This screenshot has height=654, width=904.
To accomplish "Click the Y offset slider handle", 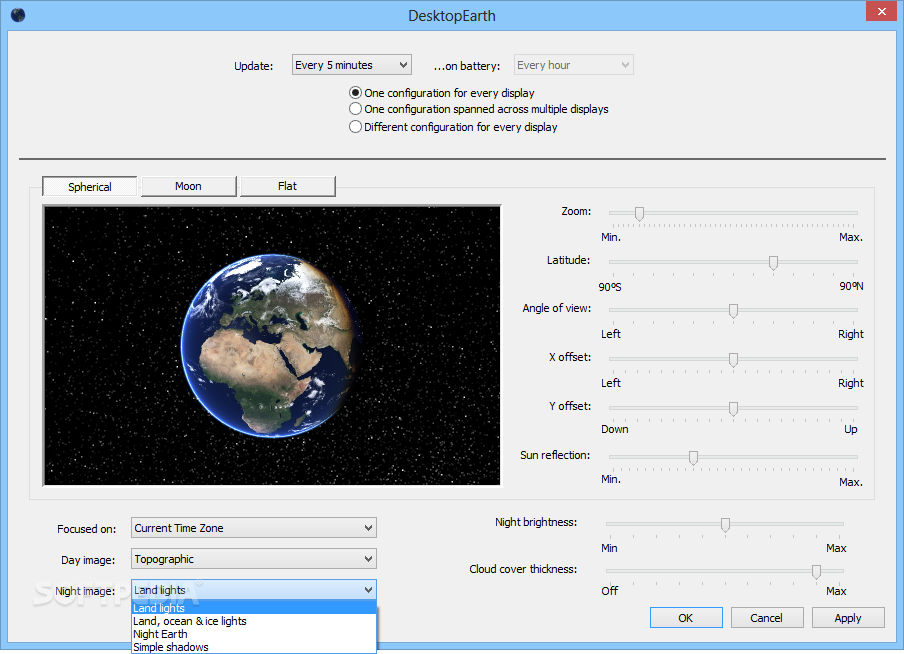I will [x=733, y=408].
